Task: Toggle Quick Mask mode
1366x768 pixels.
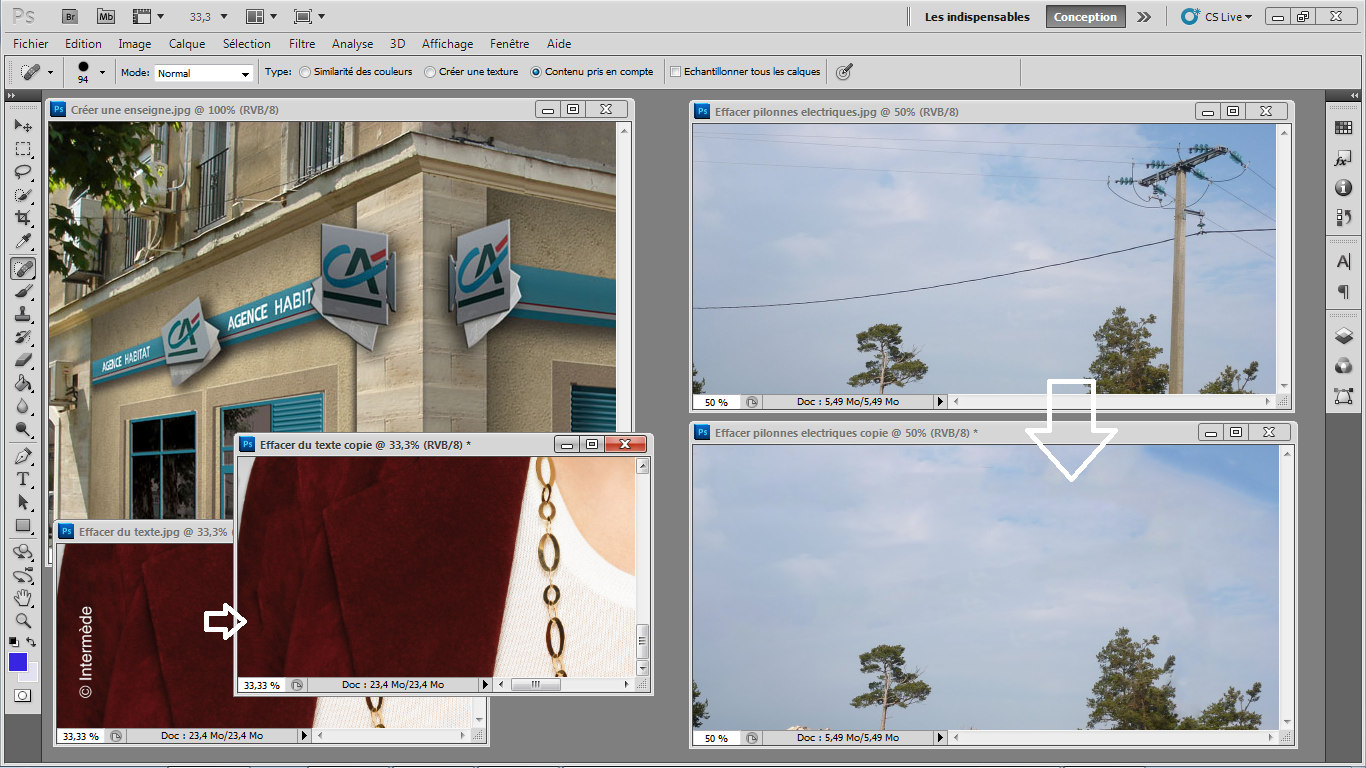Action: [x=23, y=694]
